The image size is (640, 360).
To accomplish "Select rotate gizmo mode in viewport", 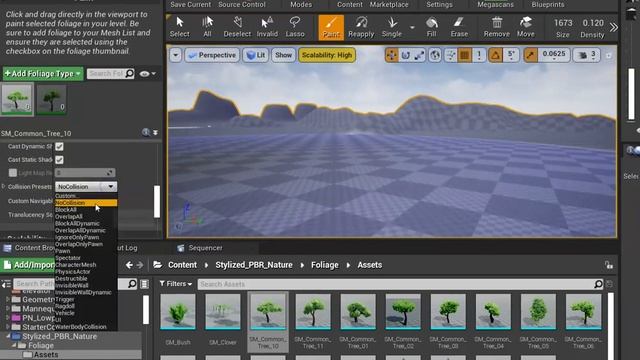I will click(x=405, y=55).
